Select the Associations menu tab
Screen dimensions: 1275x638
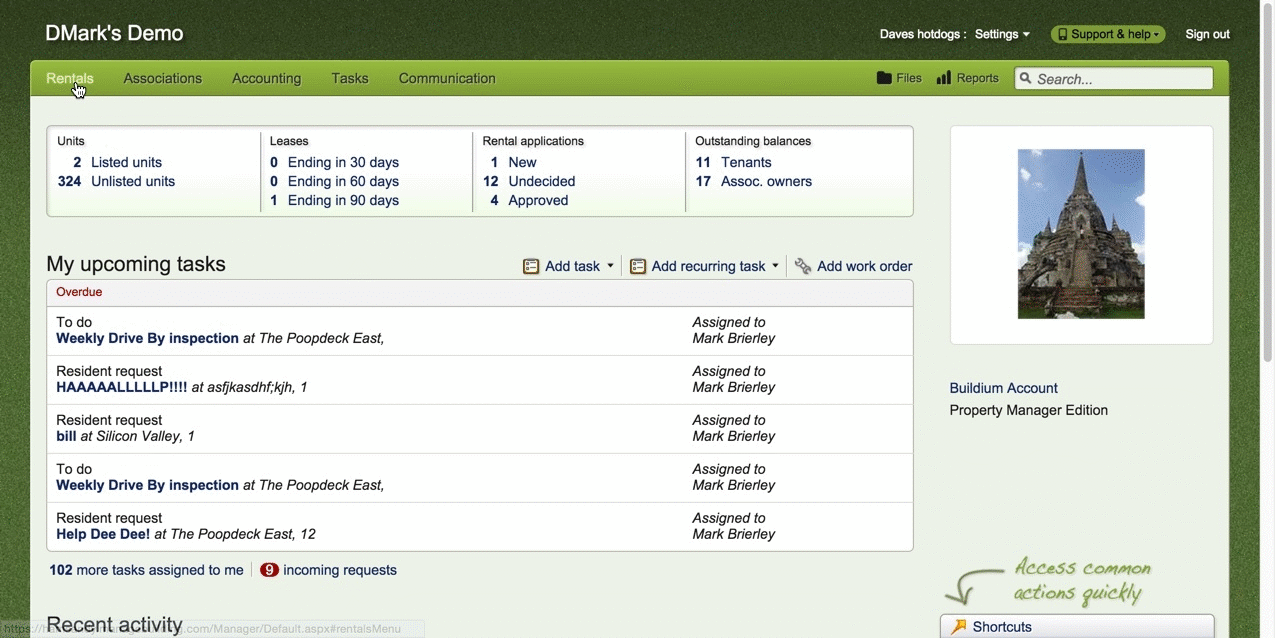click(162, 78)
